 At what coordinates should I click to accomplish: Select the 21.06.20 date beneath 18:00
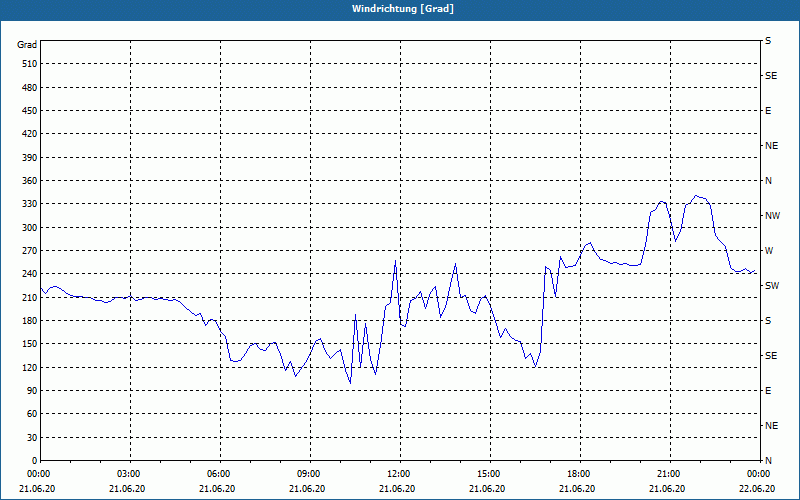(x=577, y=489)
